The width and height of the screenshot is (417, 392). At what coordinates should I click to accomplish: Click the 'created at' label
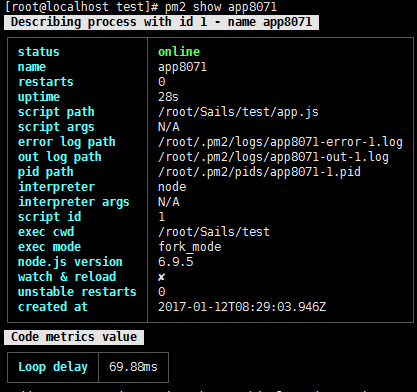[x=53, y=307]
